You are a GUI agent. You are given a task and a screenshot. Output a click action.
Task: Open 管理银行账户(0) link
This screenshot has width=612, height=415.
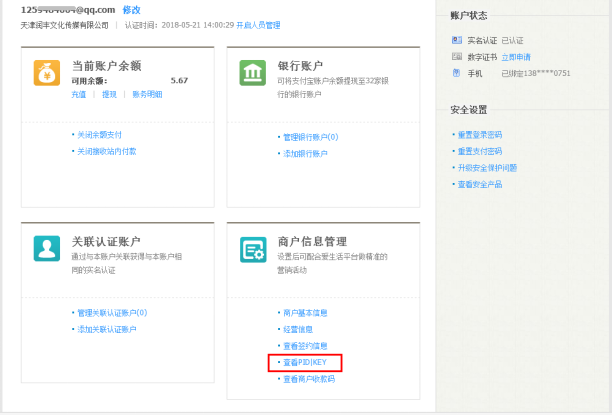coord(310,137)
